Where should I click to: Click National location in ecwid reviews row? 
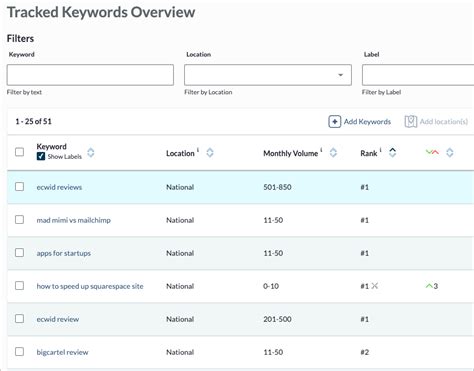(x=180, y=187)
